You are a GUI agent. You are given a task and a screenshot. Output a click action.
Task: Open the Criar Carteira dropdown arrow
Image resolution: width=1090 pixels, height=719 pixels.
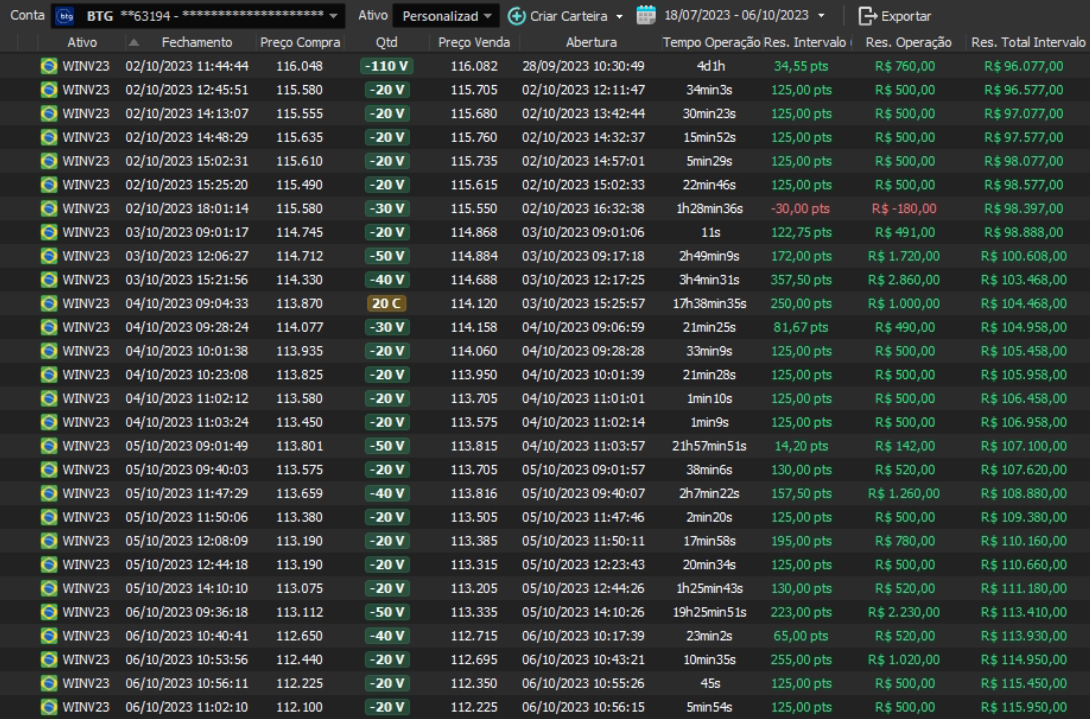(619, 16)
